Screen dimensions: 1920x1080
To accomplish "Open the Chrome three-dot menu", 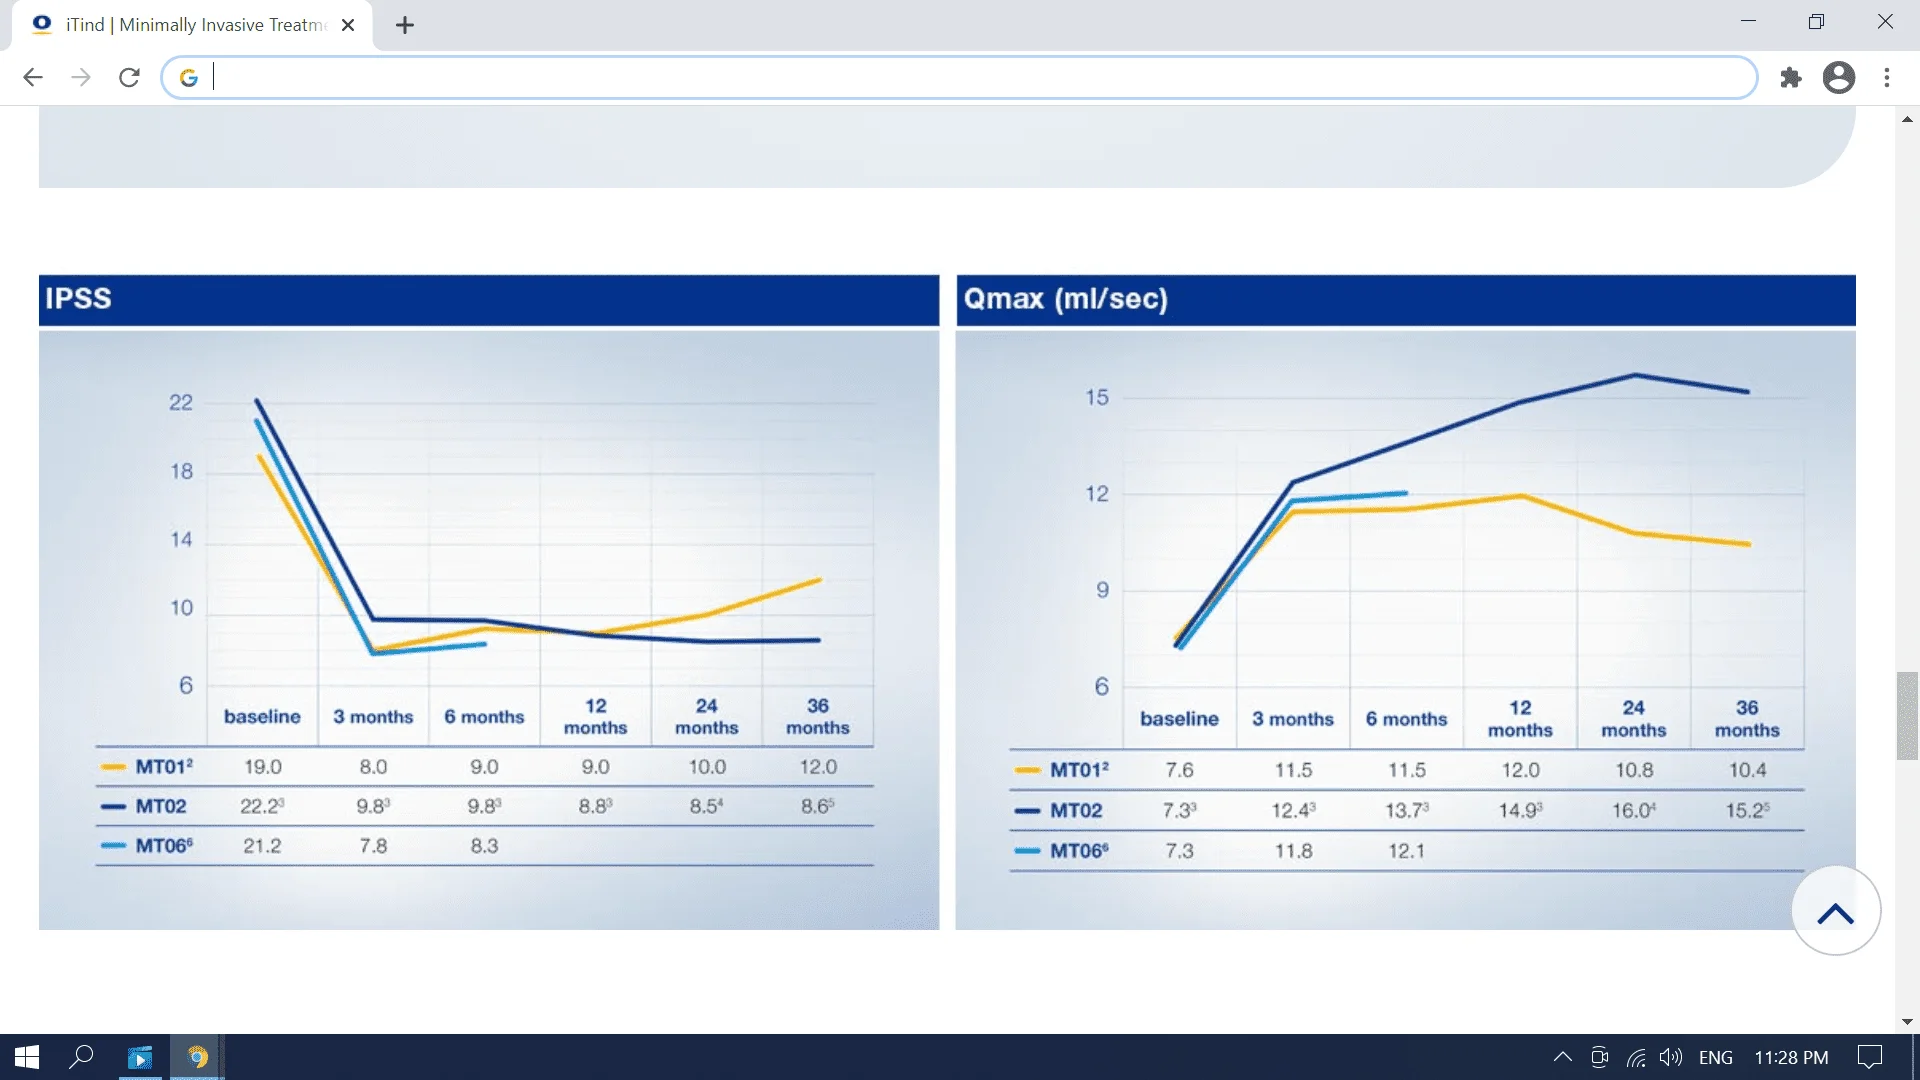I will [1887, 78].
